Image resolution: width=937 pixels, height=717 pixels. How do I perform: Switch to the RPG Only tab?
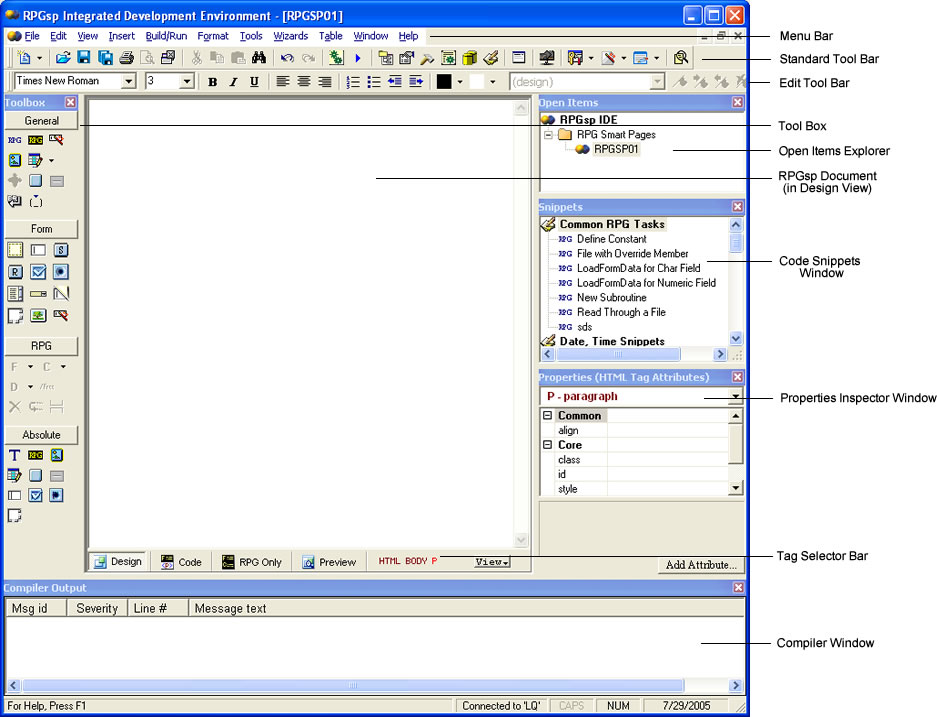coord(252,562)
